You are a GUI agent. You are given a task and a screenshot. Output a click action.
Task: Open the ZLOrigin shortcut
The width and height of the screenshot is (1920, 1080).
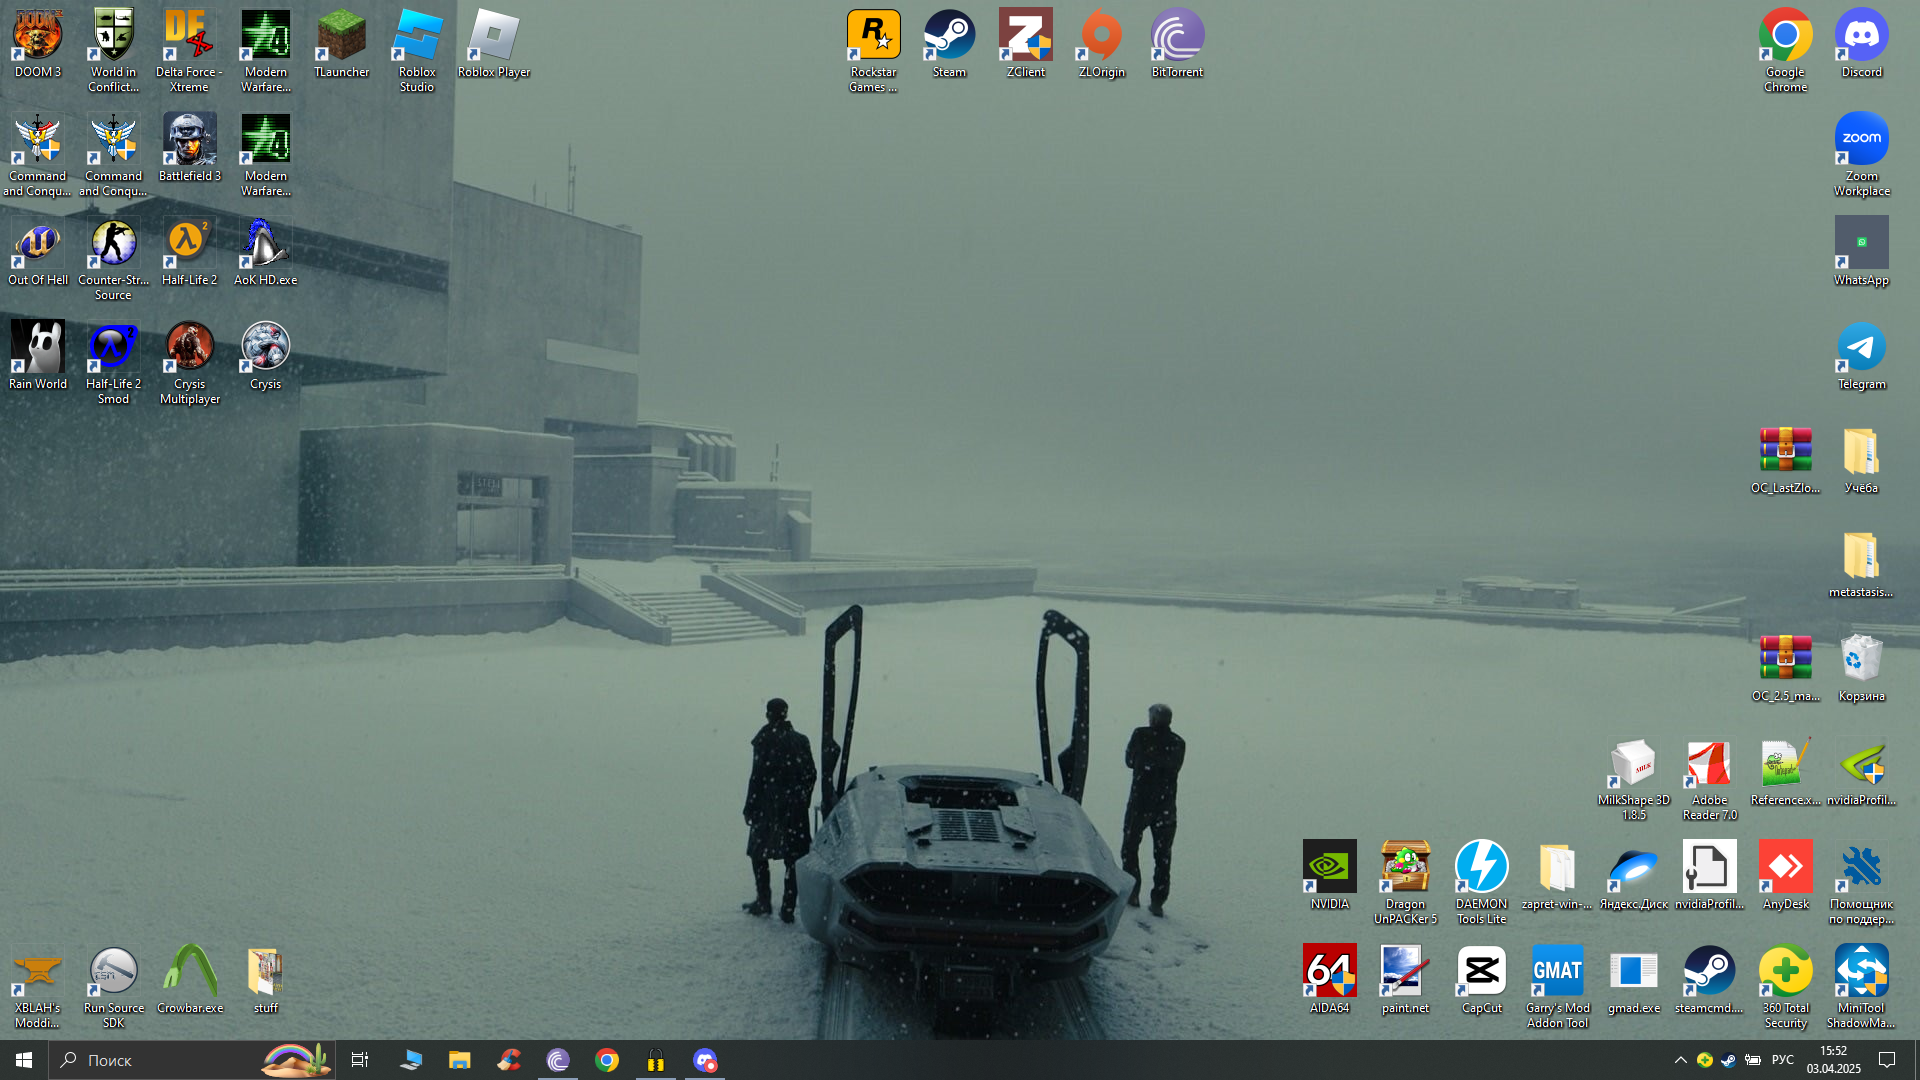[1101, 45]
